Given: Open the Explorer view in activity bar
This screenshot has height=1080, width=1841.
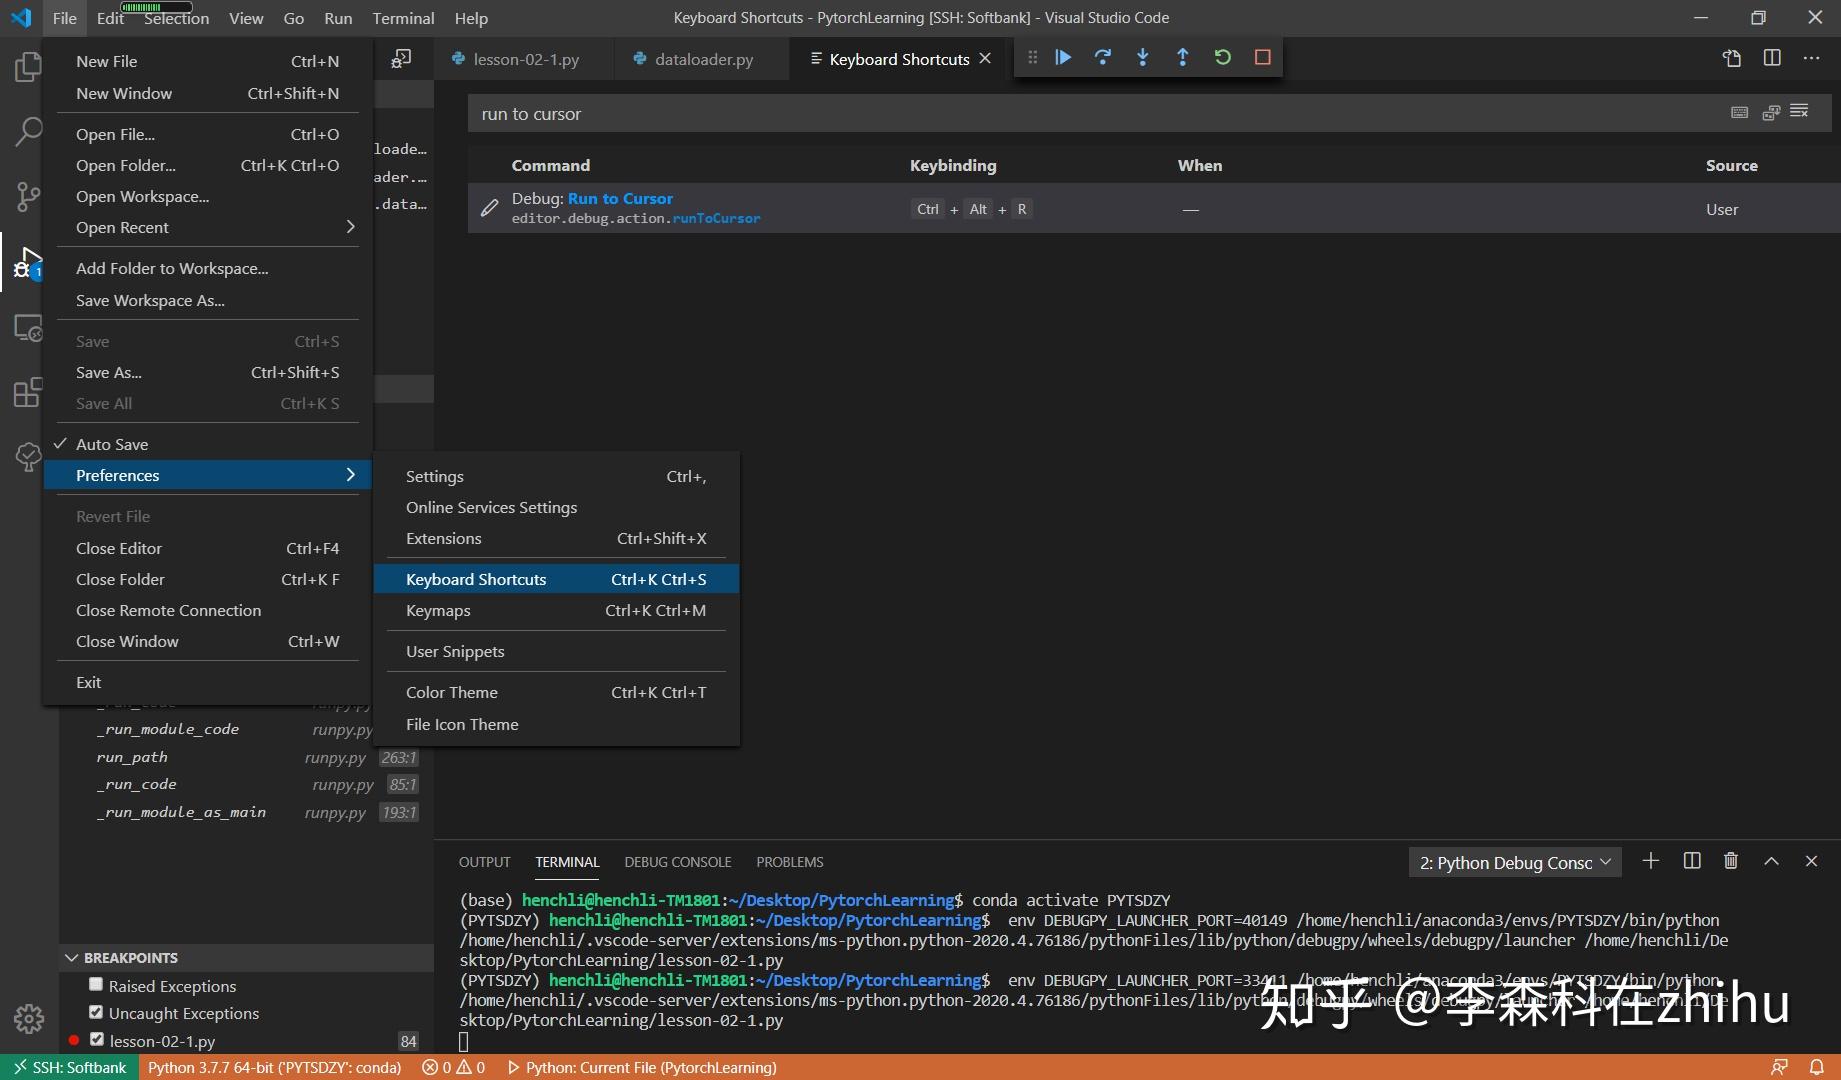Looking at the screenshot, I should point(28,68).
